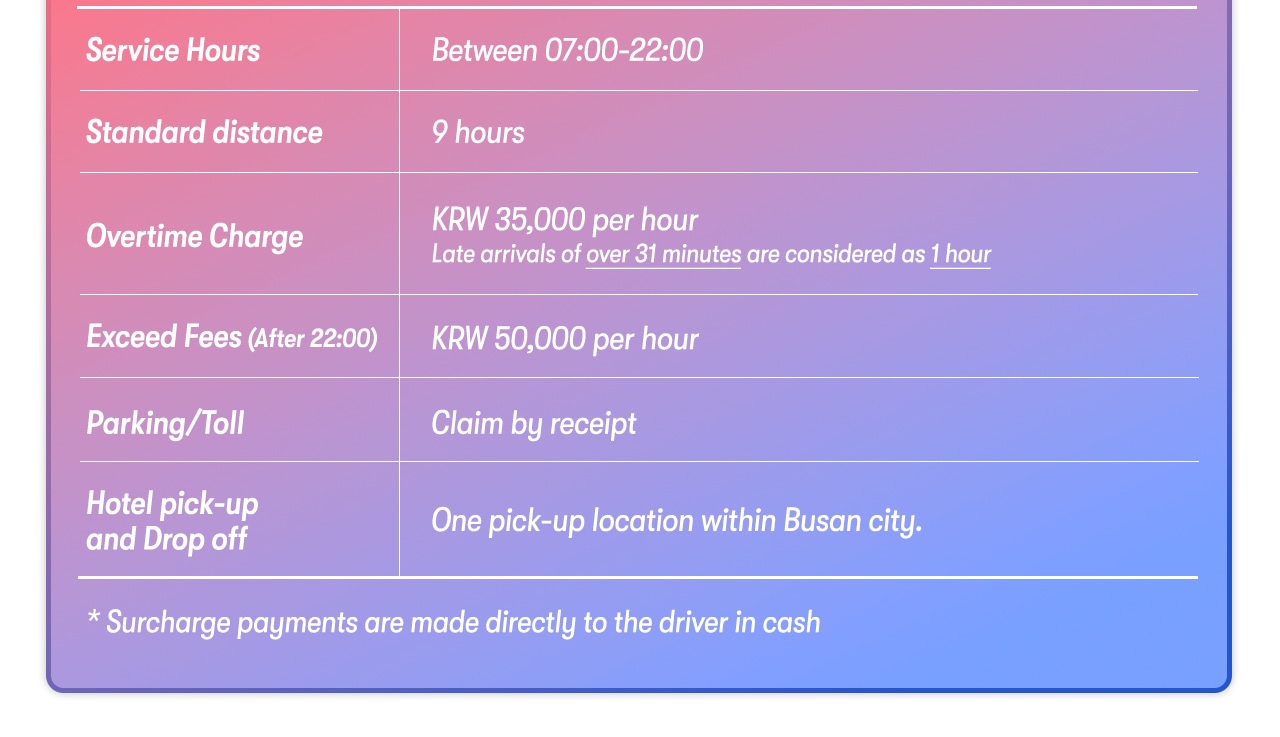Viewport: 1280px width, 737px height.
Task: Click the Late arrivals sentence
Action: click(x=711, y=255)
